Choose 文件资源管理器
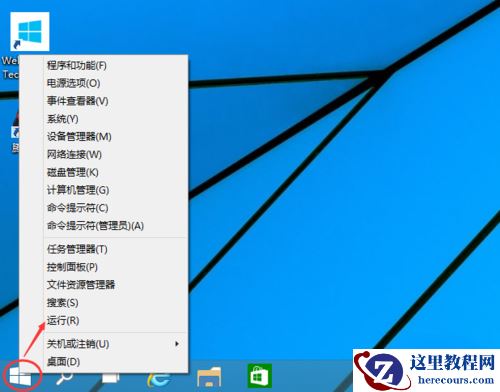 point(104,285)
